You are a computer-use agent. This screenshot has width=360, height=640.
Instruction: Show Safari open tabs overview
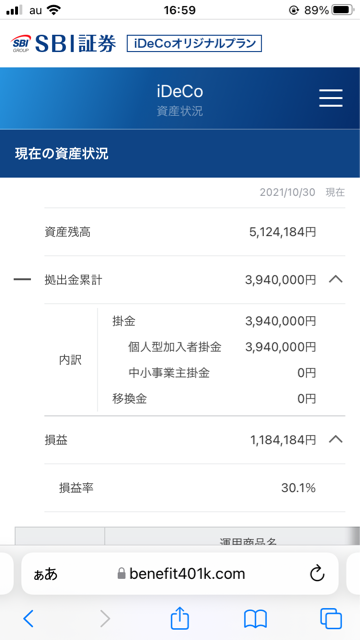(331, 618)
